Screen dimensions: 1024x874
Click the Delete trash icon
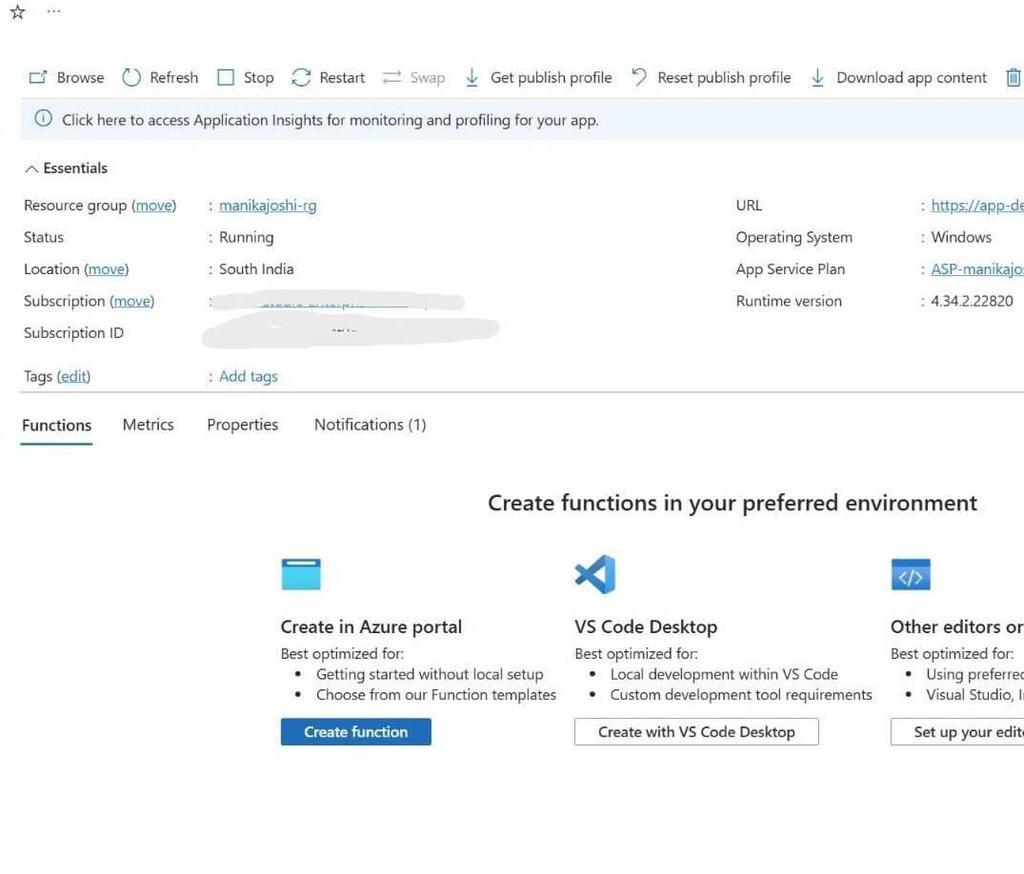pos(1013,78)
